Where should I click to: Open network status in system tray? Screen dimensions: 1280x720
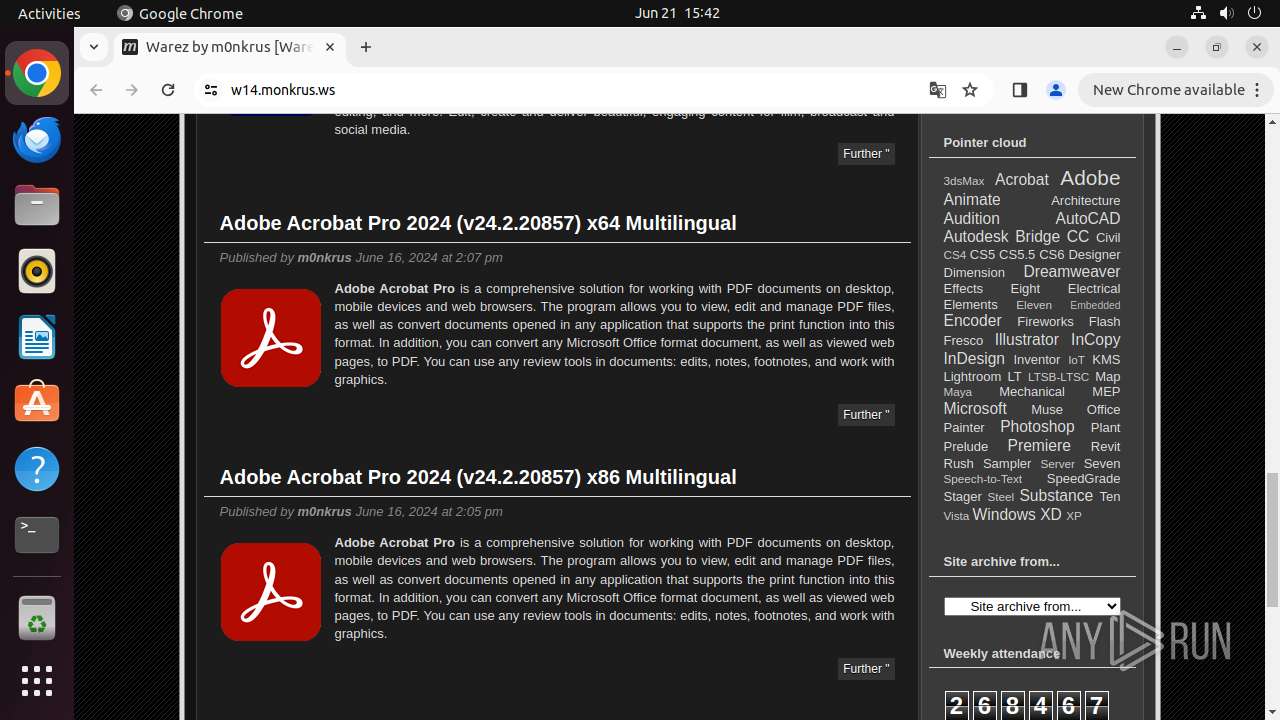tap(1198, 13)
